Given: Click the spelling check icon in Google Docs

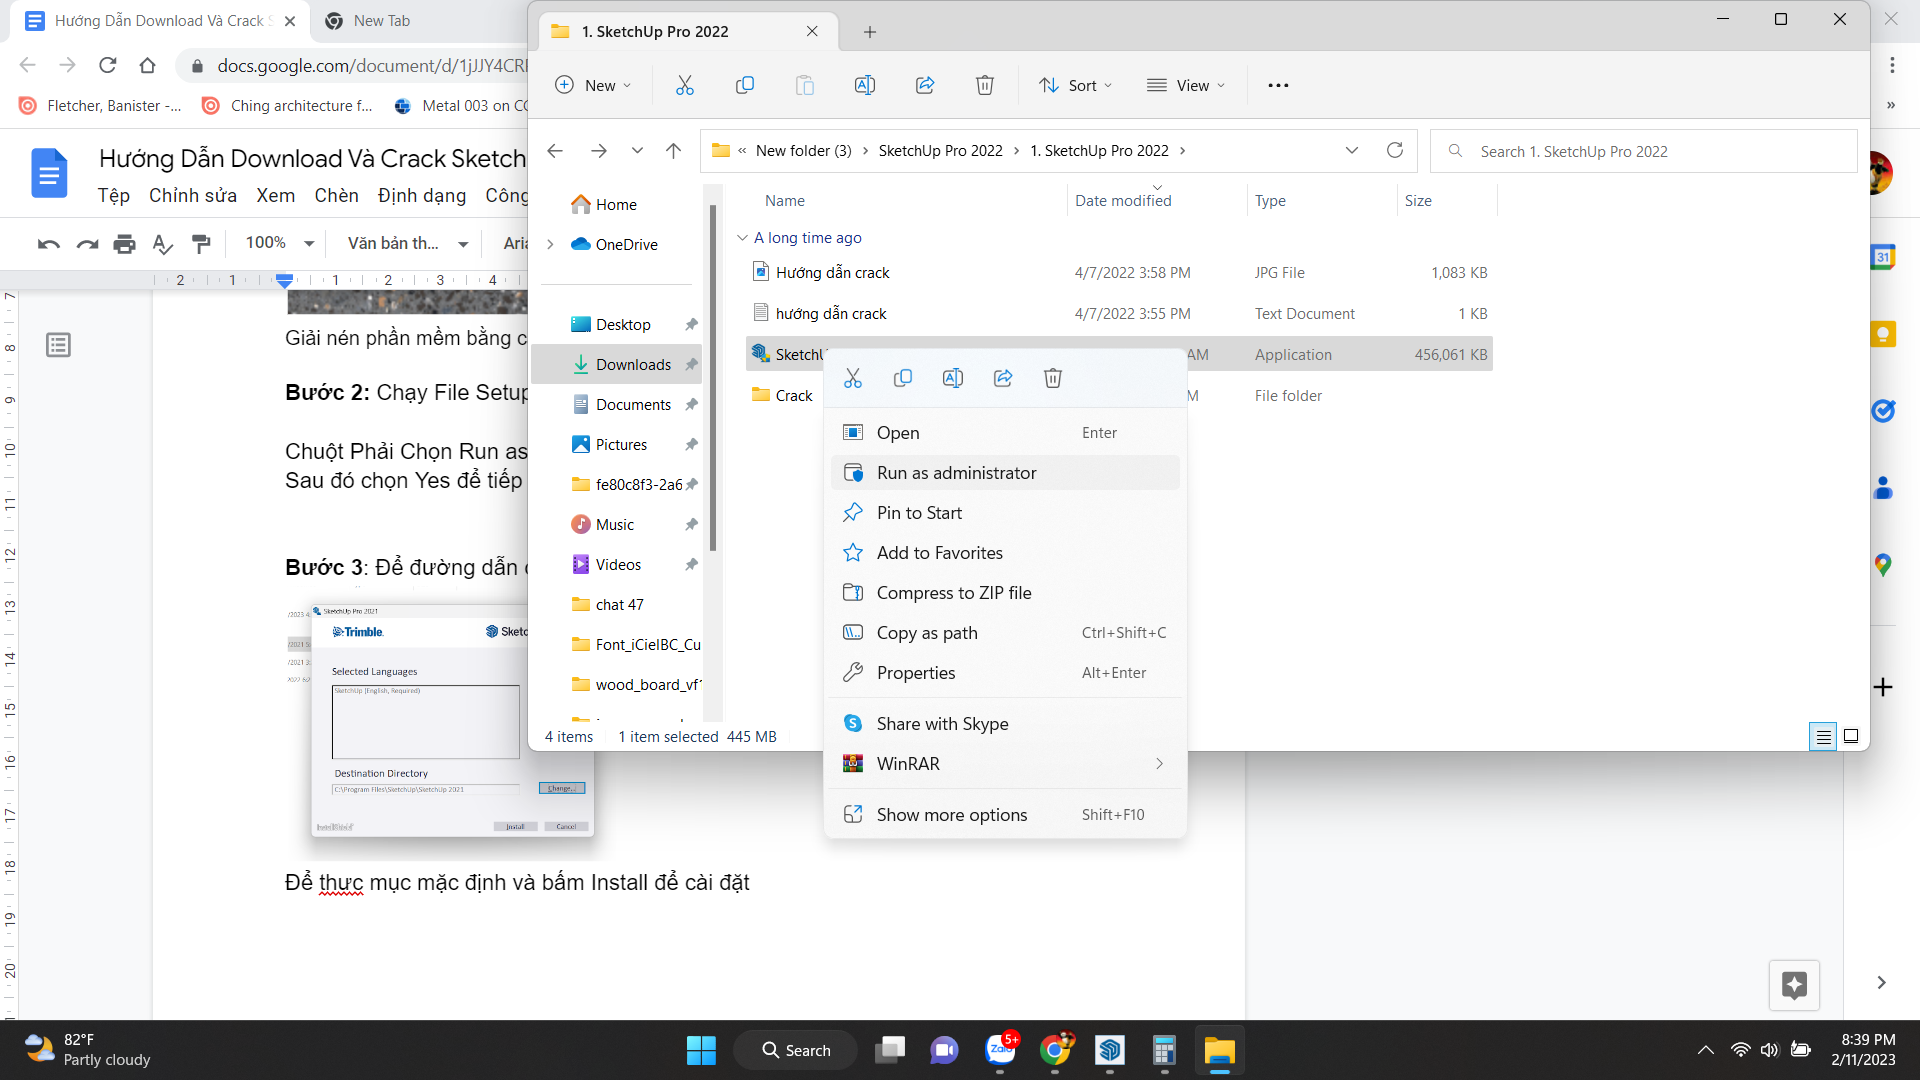Looking at the screenshot, I should pos(163,243).
